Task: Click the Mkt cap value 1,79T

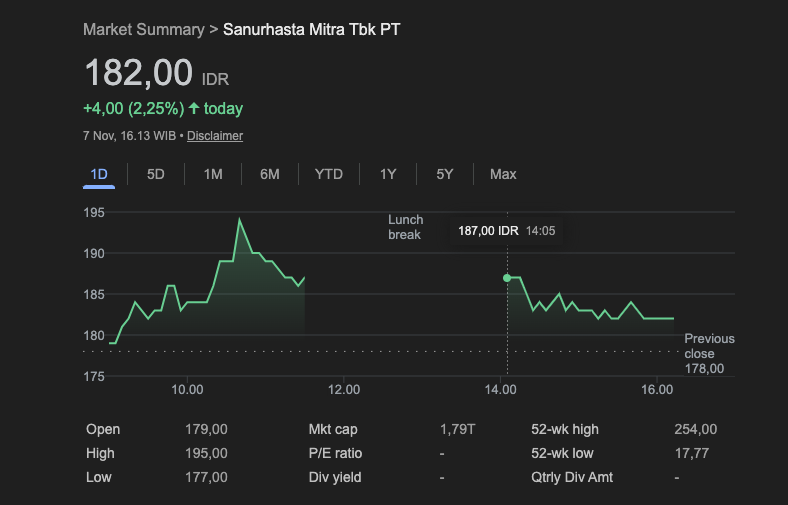Action: 457,429
